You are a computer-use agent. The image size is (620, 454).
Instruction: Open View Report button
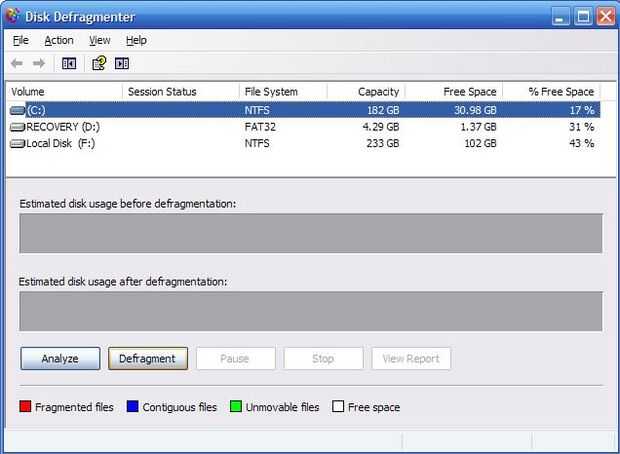[x=411, y=359]
